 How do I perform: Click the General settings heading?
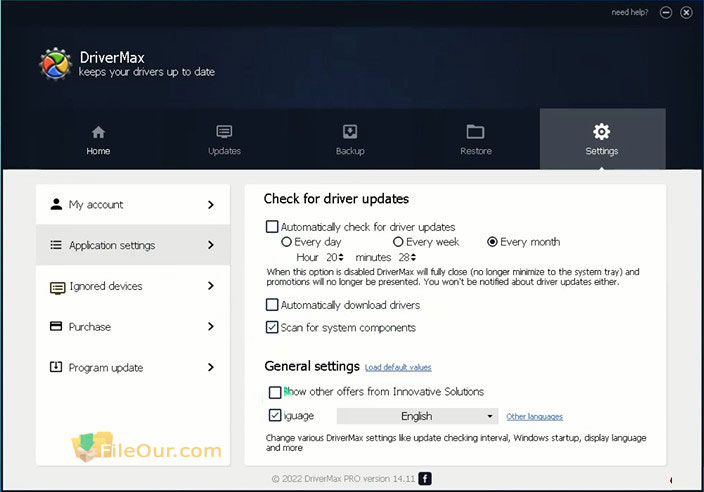tap(312, 366)
